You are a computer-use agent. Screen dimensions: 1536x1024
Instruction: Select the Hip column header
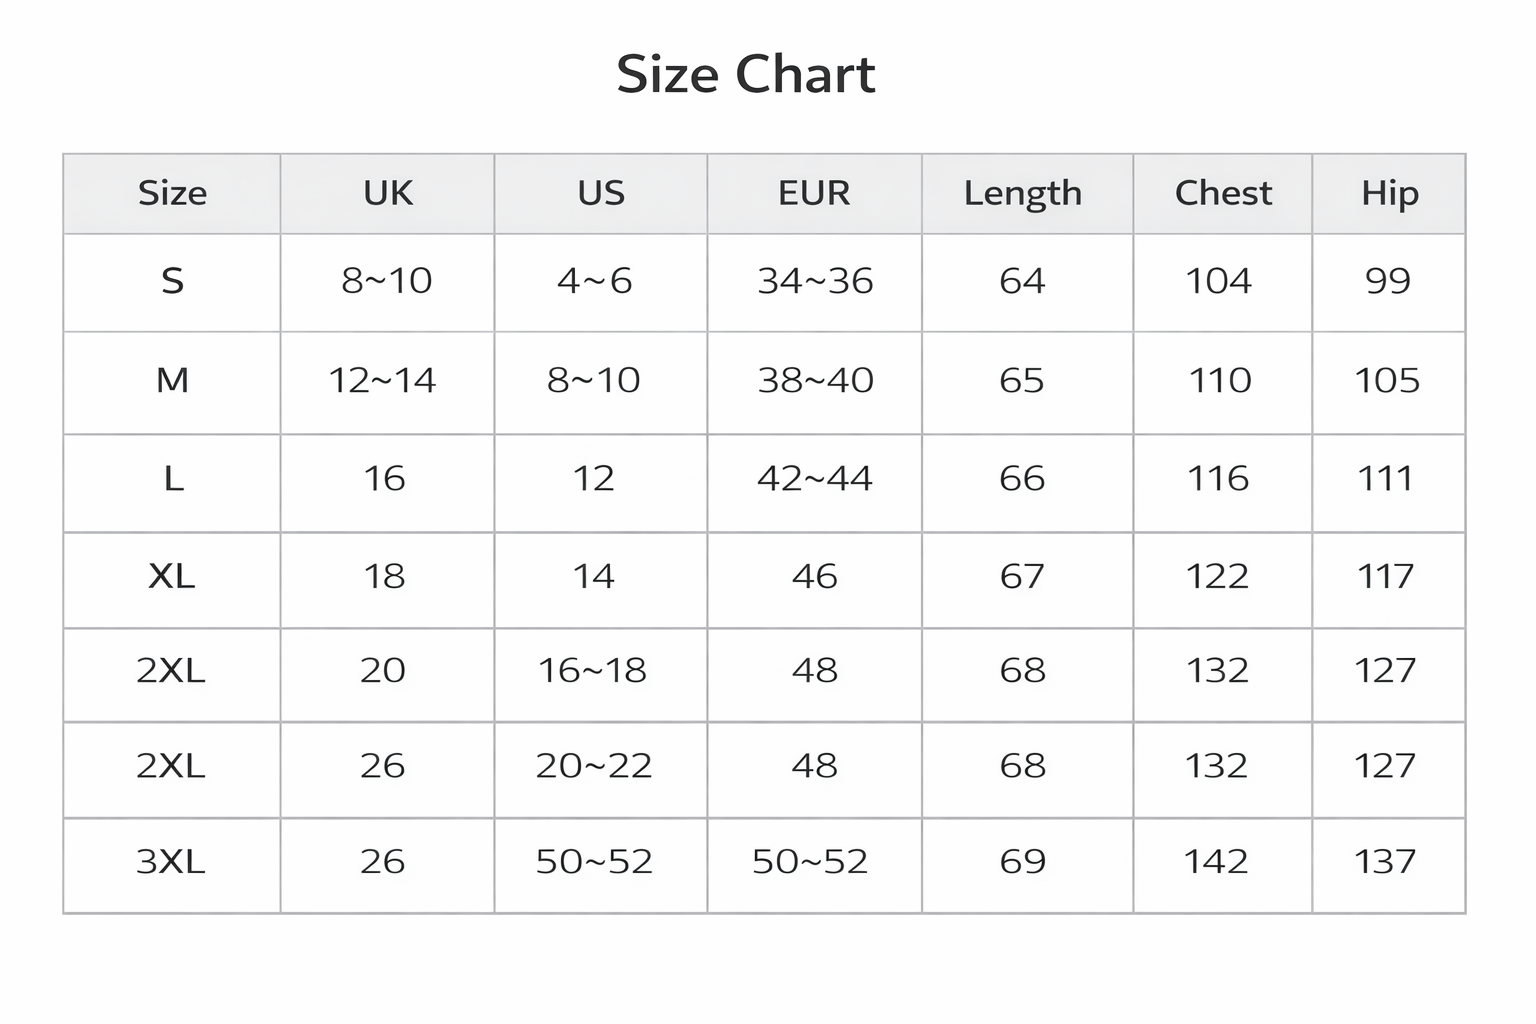[x=1389, y=193]
